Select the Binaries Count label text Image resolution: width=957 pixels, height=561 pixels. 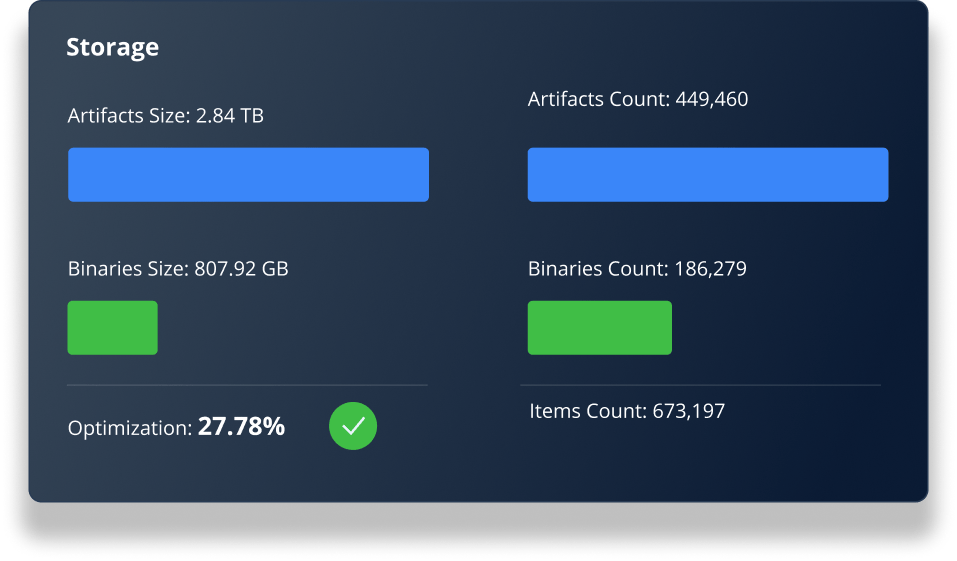pyautogui.click(x=598, y=269)
